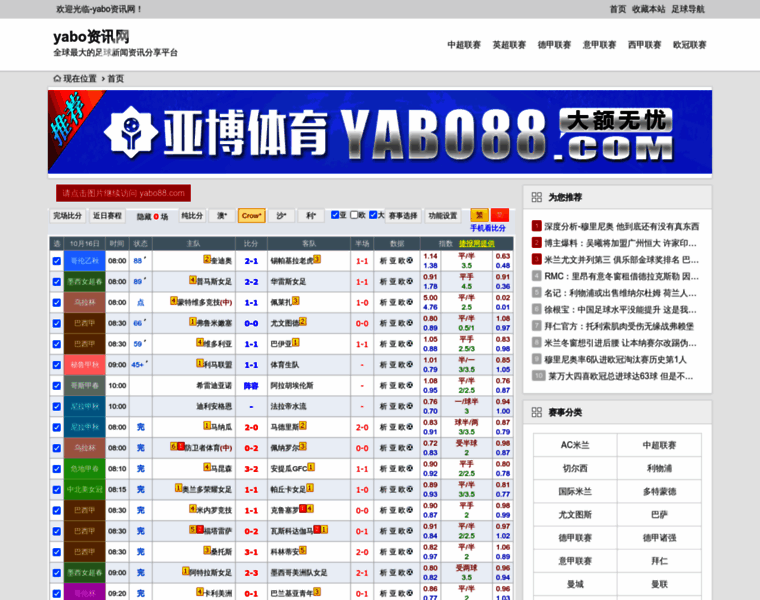Viewport: 760px width, 600px height.
Task: Open the 意甲联赛 nav menu
Action: (599, 45)
